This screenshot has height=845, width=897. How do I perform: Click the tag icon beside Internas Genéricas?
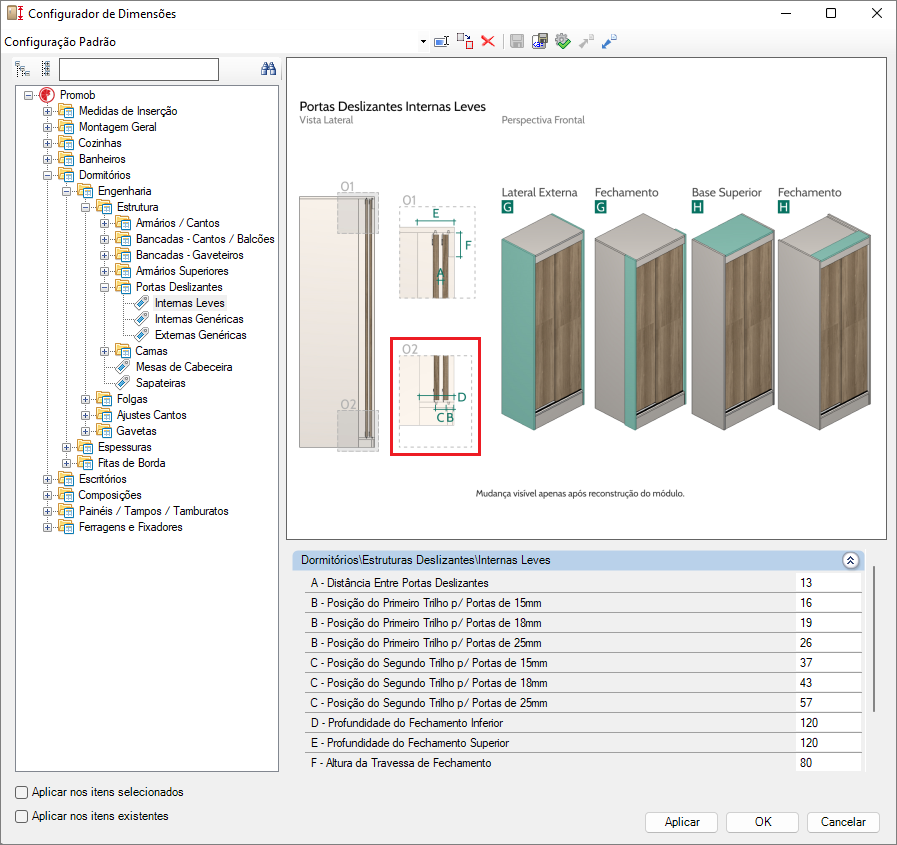(141, 319)
